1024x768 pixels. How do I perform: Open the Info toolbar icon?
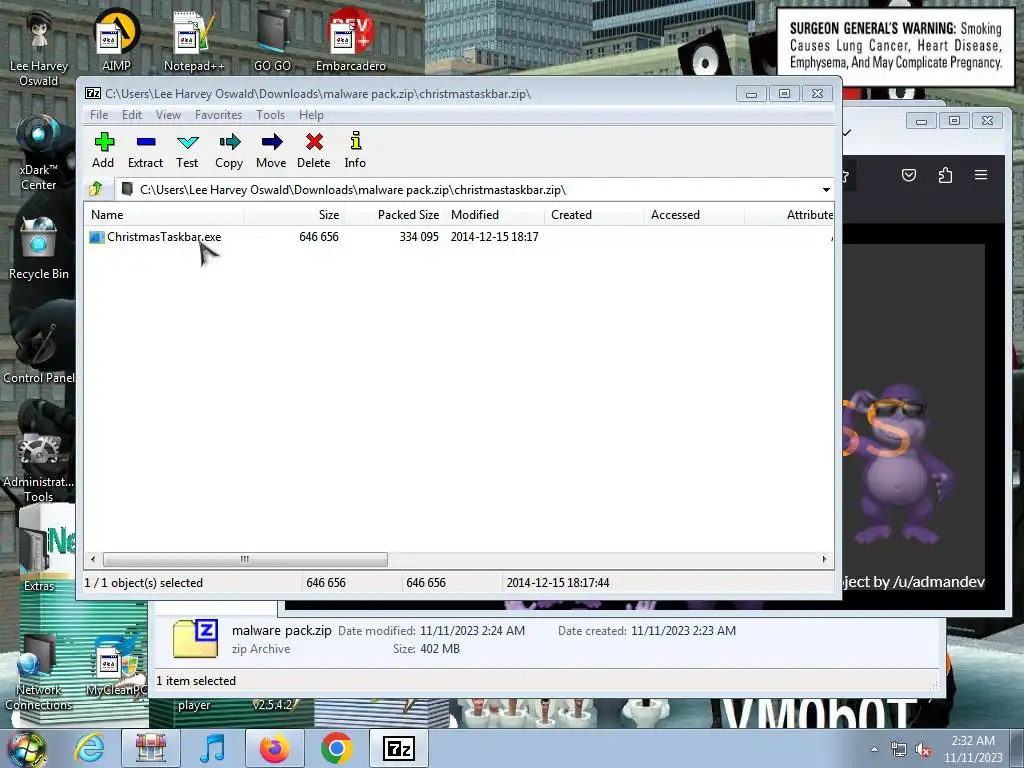coord(355,151)
